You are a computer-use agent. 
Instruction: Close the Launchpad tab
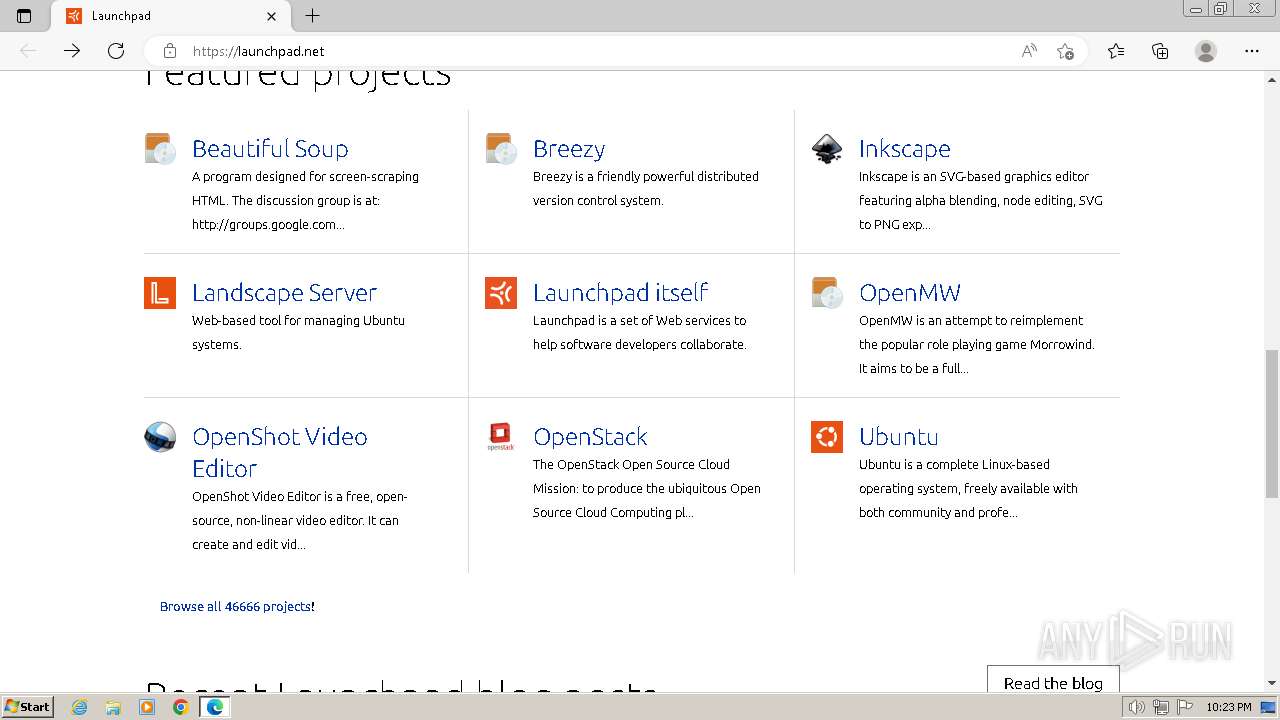(x=272, y=16)
